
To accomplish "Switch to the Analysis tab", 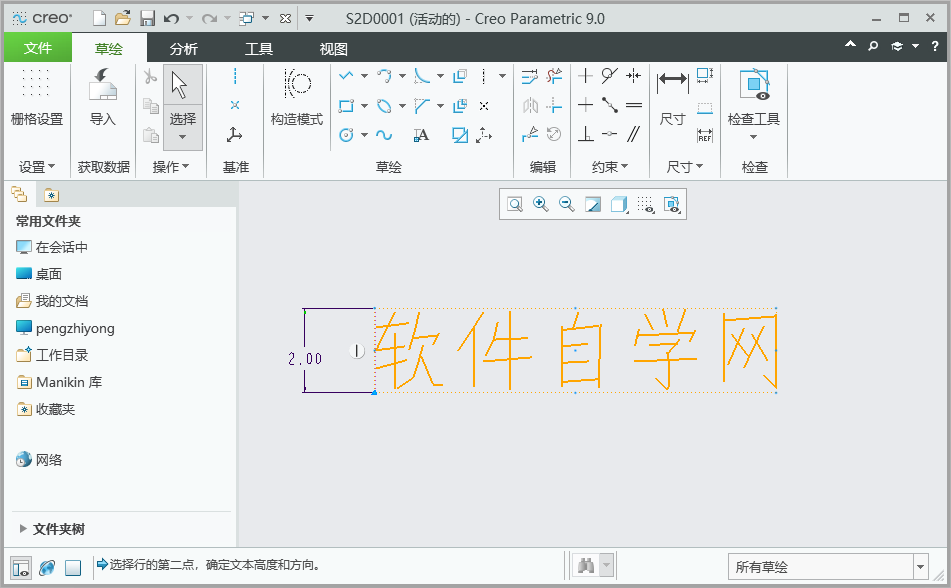I will (184, 49).
